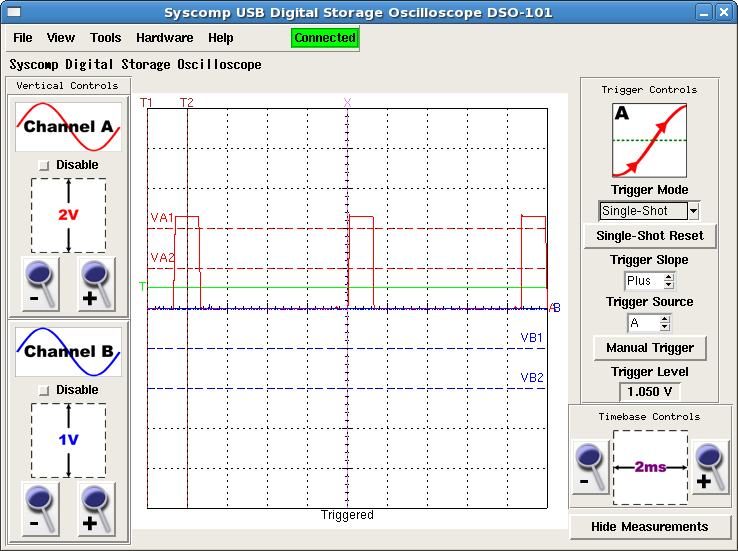This screenshot has width=738, height=551.
Task: Zoom out Channel B vertical scale
Action: click(41, 509)
